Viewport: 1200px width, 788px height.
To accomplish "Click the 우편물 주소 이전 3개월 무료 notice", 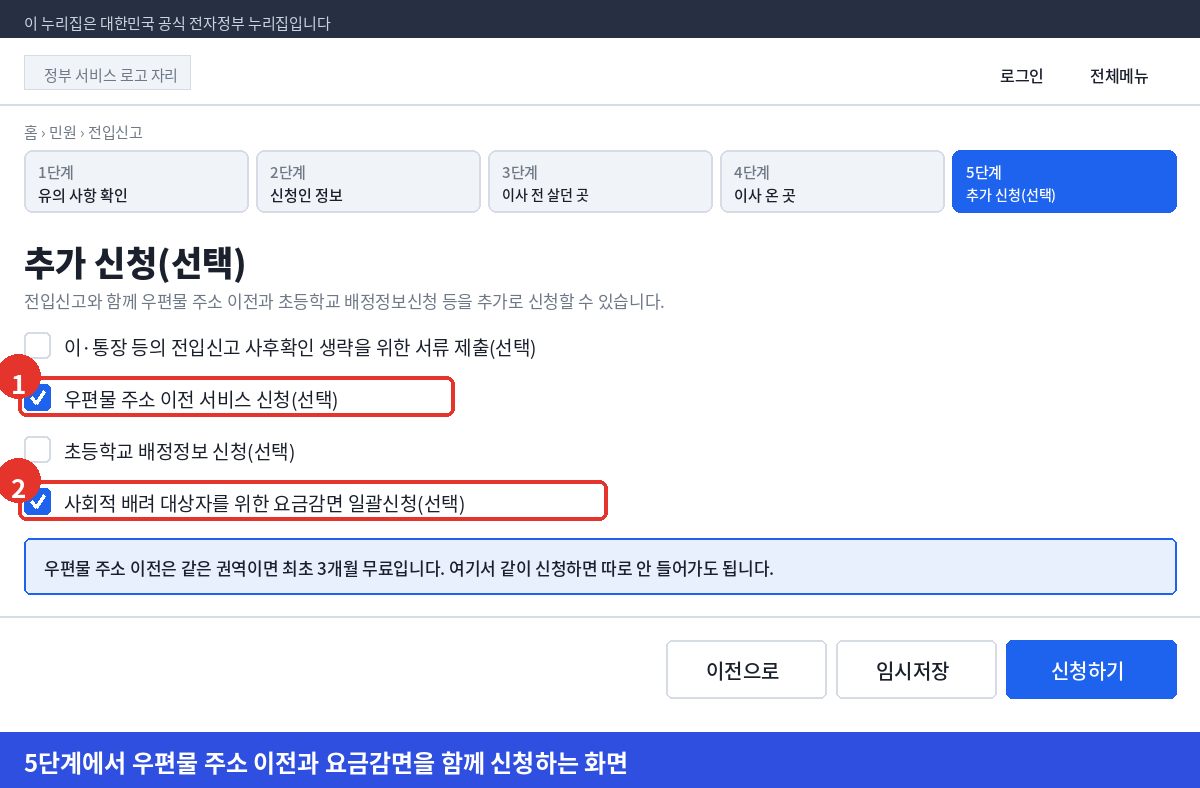I will tap(600, 568).
